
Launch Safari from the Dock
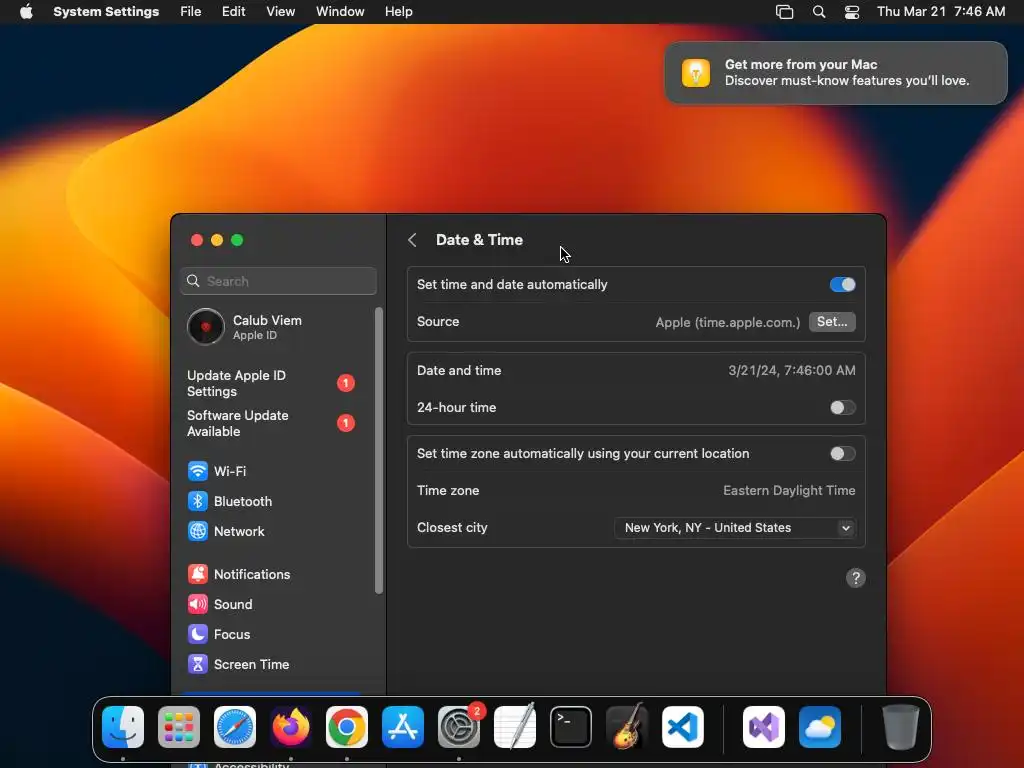[x=235, y=727]
